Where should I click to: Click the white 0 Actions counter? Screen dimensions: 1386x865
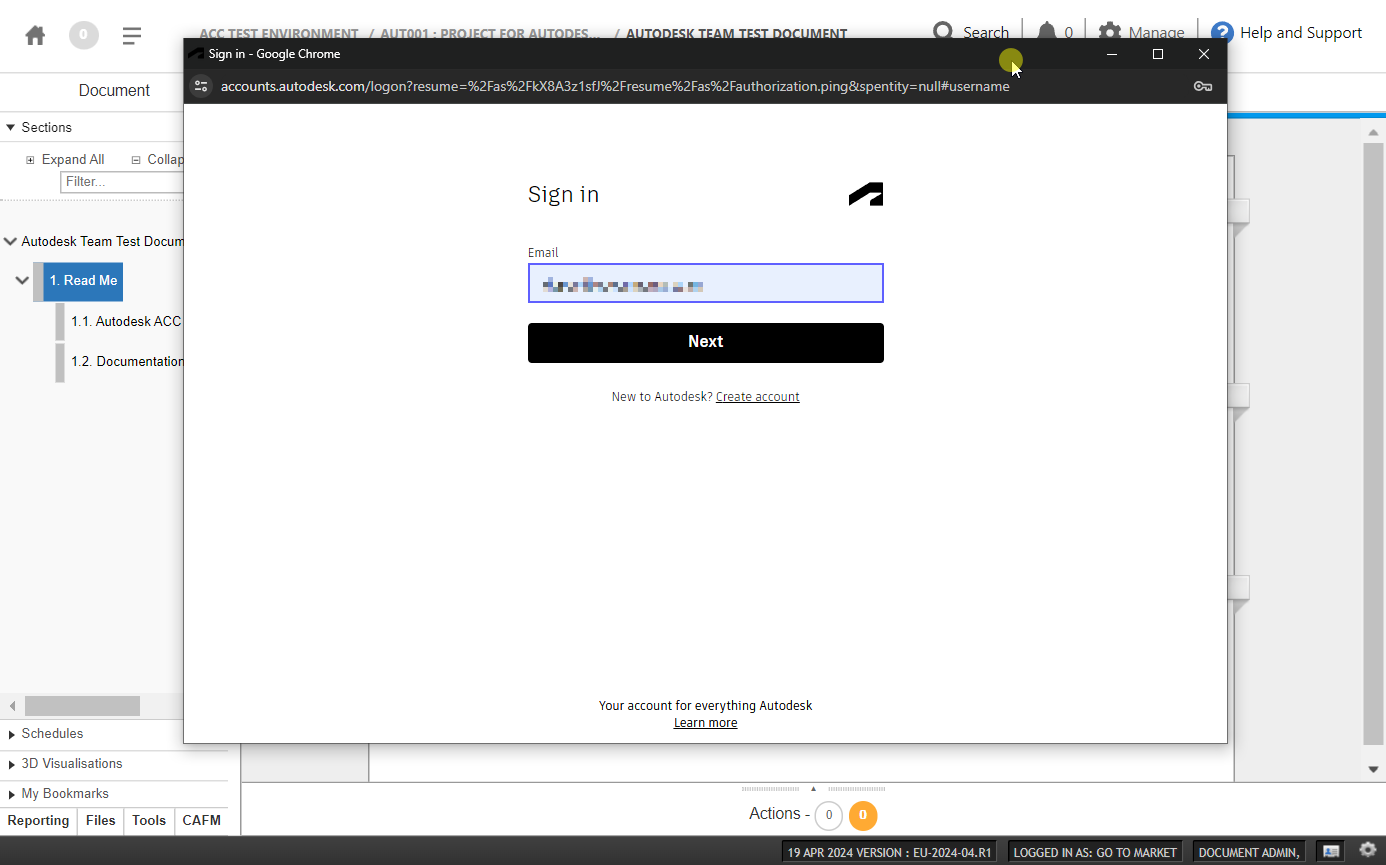coord(828,815)
